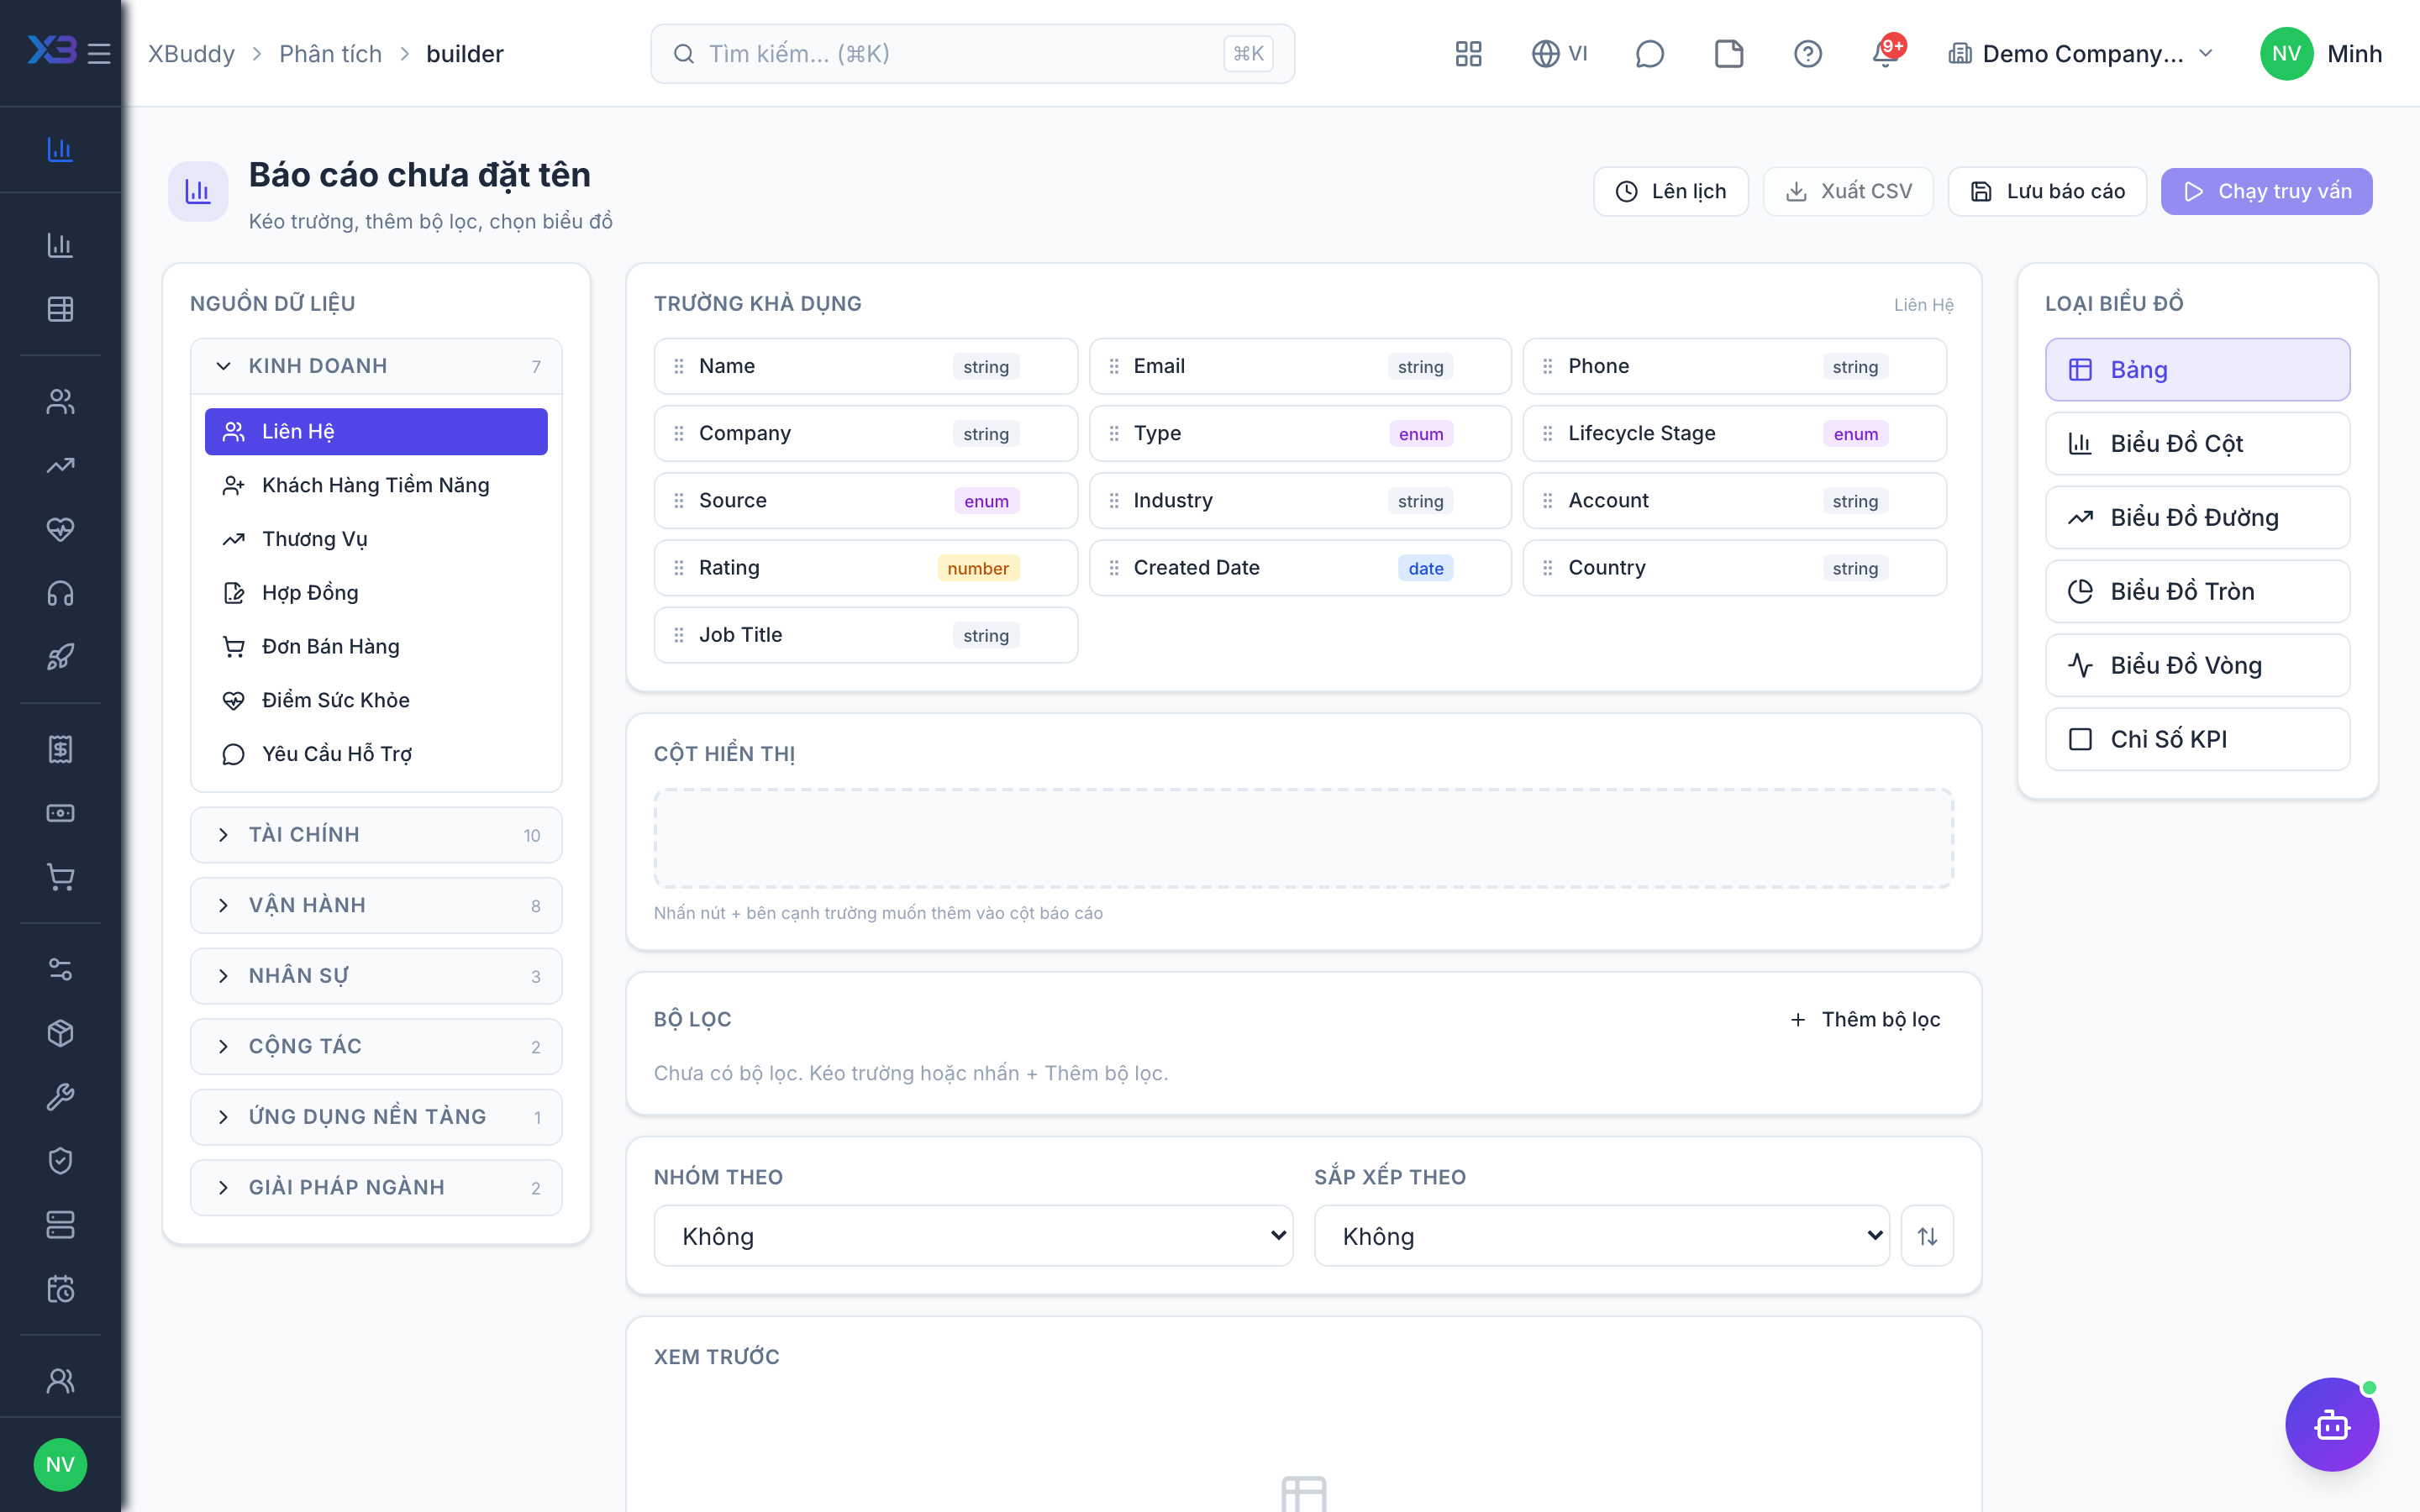Go to Phân tích breadcrumb
2420x1512 pixels.
click(x=330, y=54)
